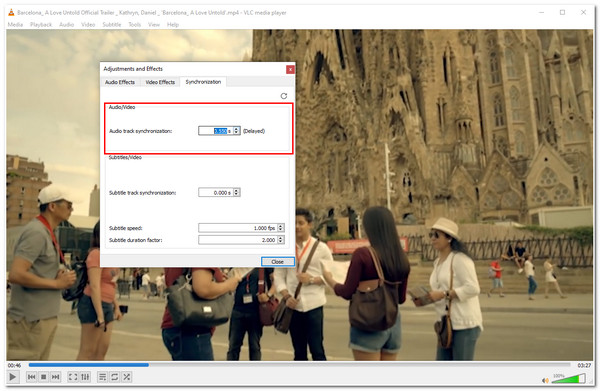Click the (Delayed) label text
Image resolution: width=600 pixels, height=391 pixels.
point(254,131)
